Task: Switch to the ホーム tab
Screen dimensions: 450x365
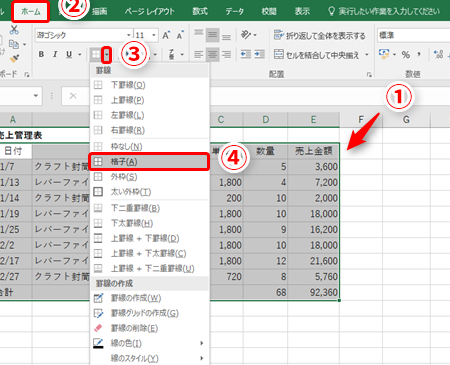Action: point(31,11)
